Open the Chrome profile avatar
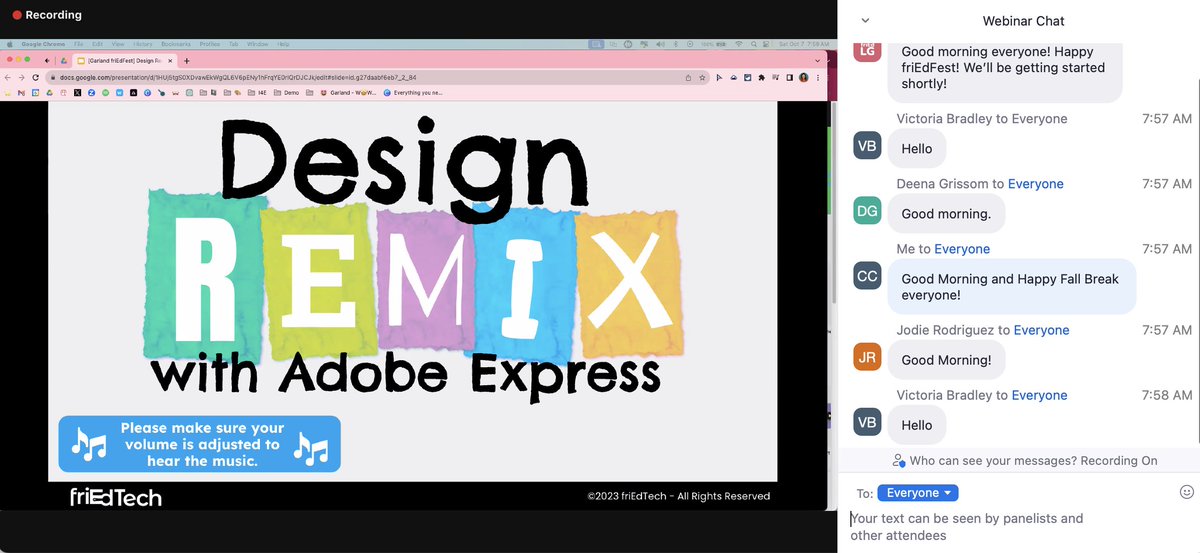Screen dimensions: 1200x553 [803, 78]
